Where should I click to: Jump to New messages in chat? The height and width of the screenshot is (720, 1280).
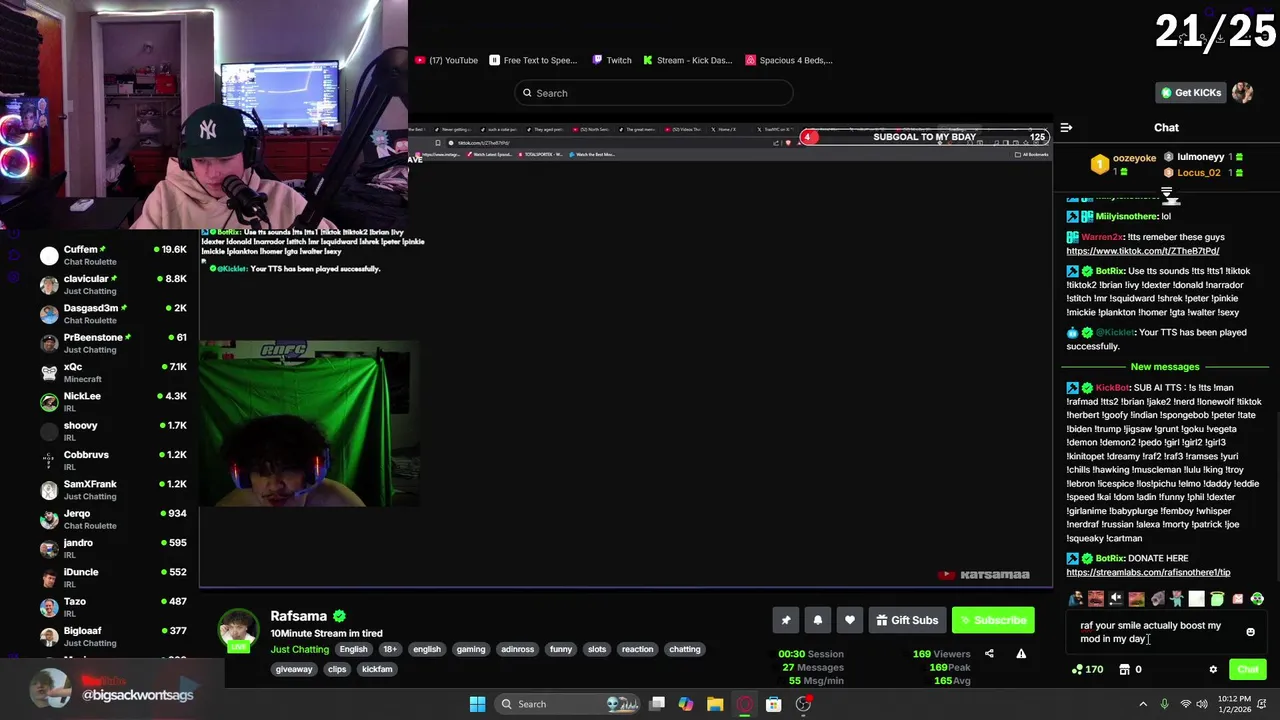[x=1164, y=367]
